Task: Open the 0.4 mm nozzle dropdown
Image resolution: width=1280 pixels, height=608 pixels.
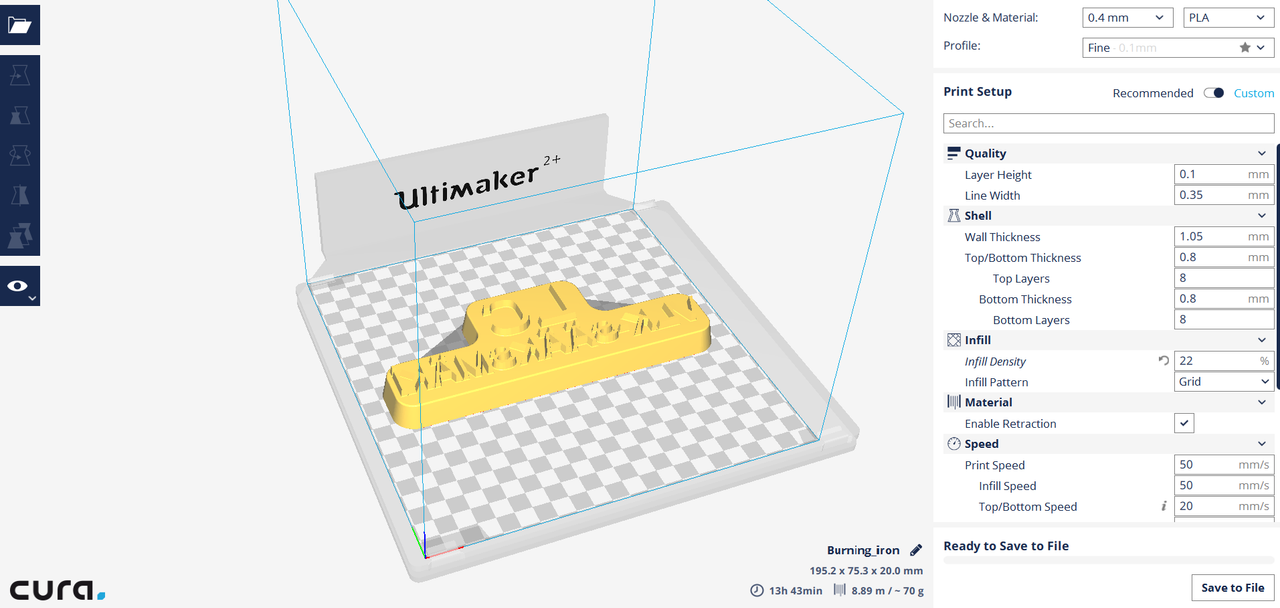Action: 1128,17
